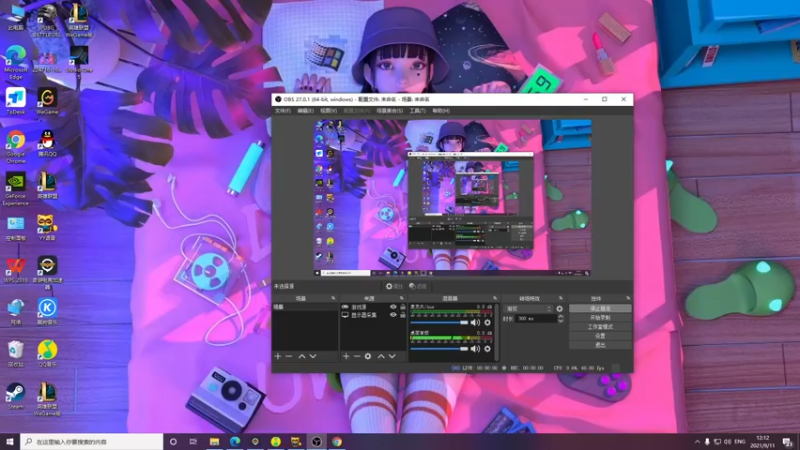Open File Explorer from the taskbar
The image size is (800, 450).
pos(214,441)
